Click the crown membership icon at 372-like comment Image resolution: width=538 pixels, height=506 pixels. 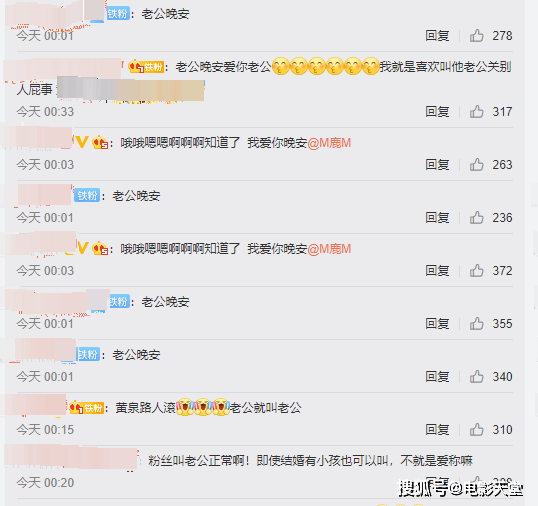[100, 248]
